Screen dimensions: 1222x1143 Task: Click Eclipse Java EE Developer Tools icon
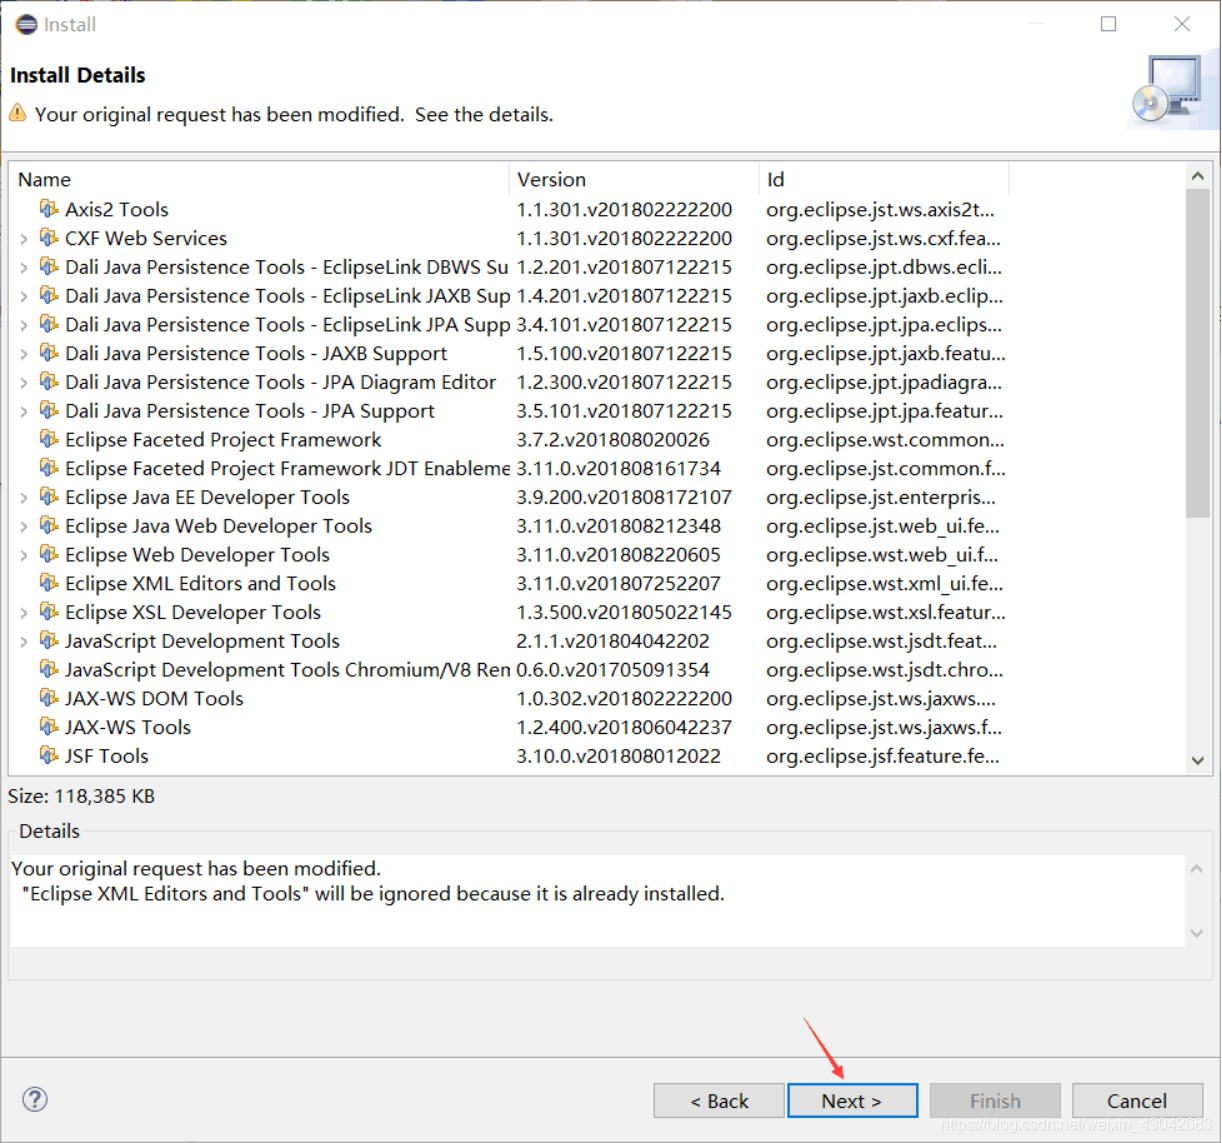[x=48, y=496]
